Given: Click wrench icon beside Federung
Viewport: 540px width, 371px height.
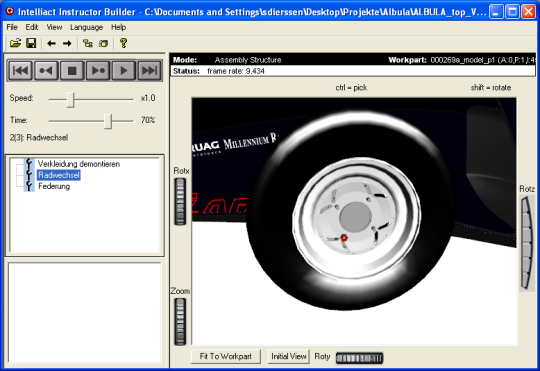Looking at the screenshot, I should click(29, 186).
